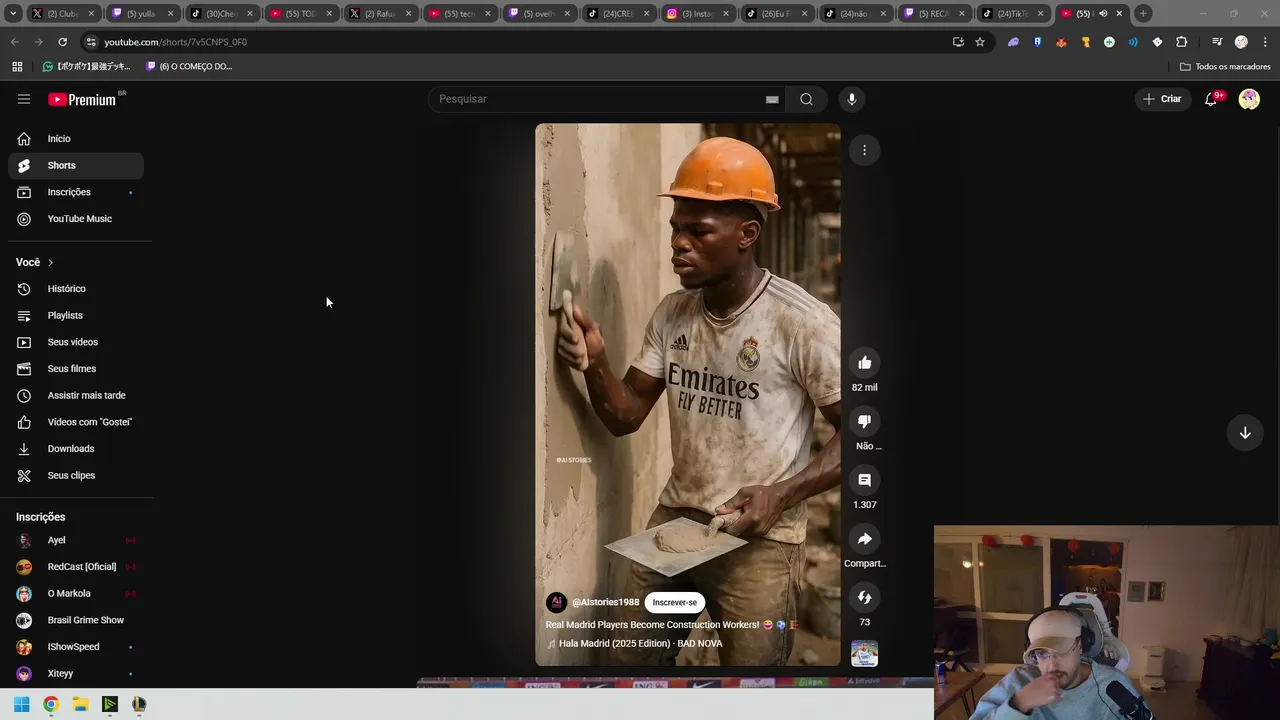
Task: Open Chrome media controls icon
Action: pos(1217,42)
